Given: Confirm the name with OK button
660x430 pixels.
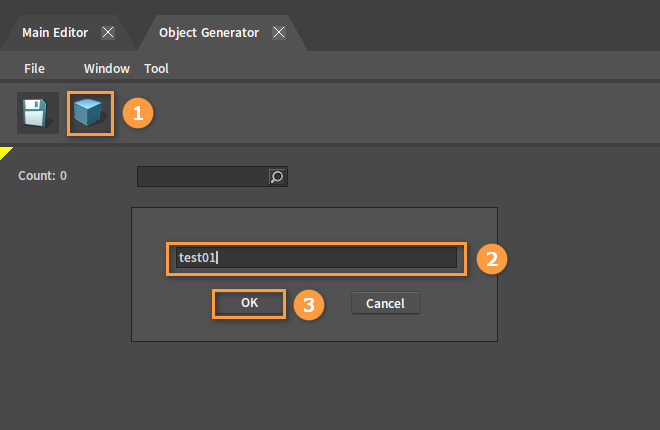Looking at the screenshot, I should [249, 303].
